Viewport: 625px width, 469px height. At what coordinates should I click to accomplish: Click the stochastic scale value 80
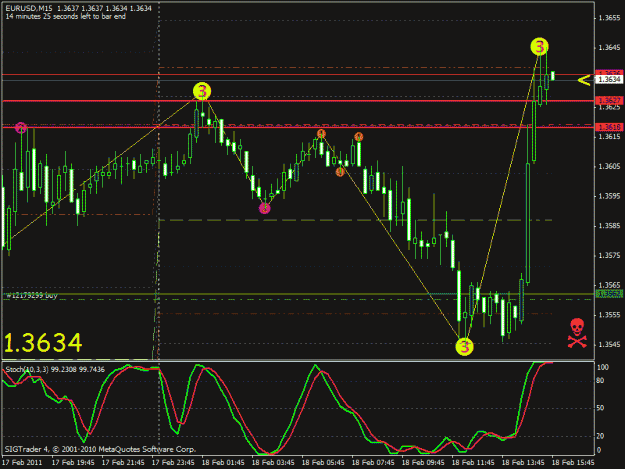tap(601, 381)
